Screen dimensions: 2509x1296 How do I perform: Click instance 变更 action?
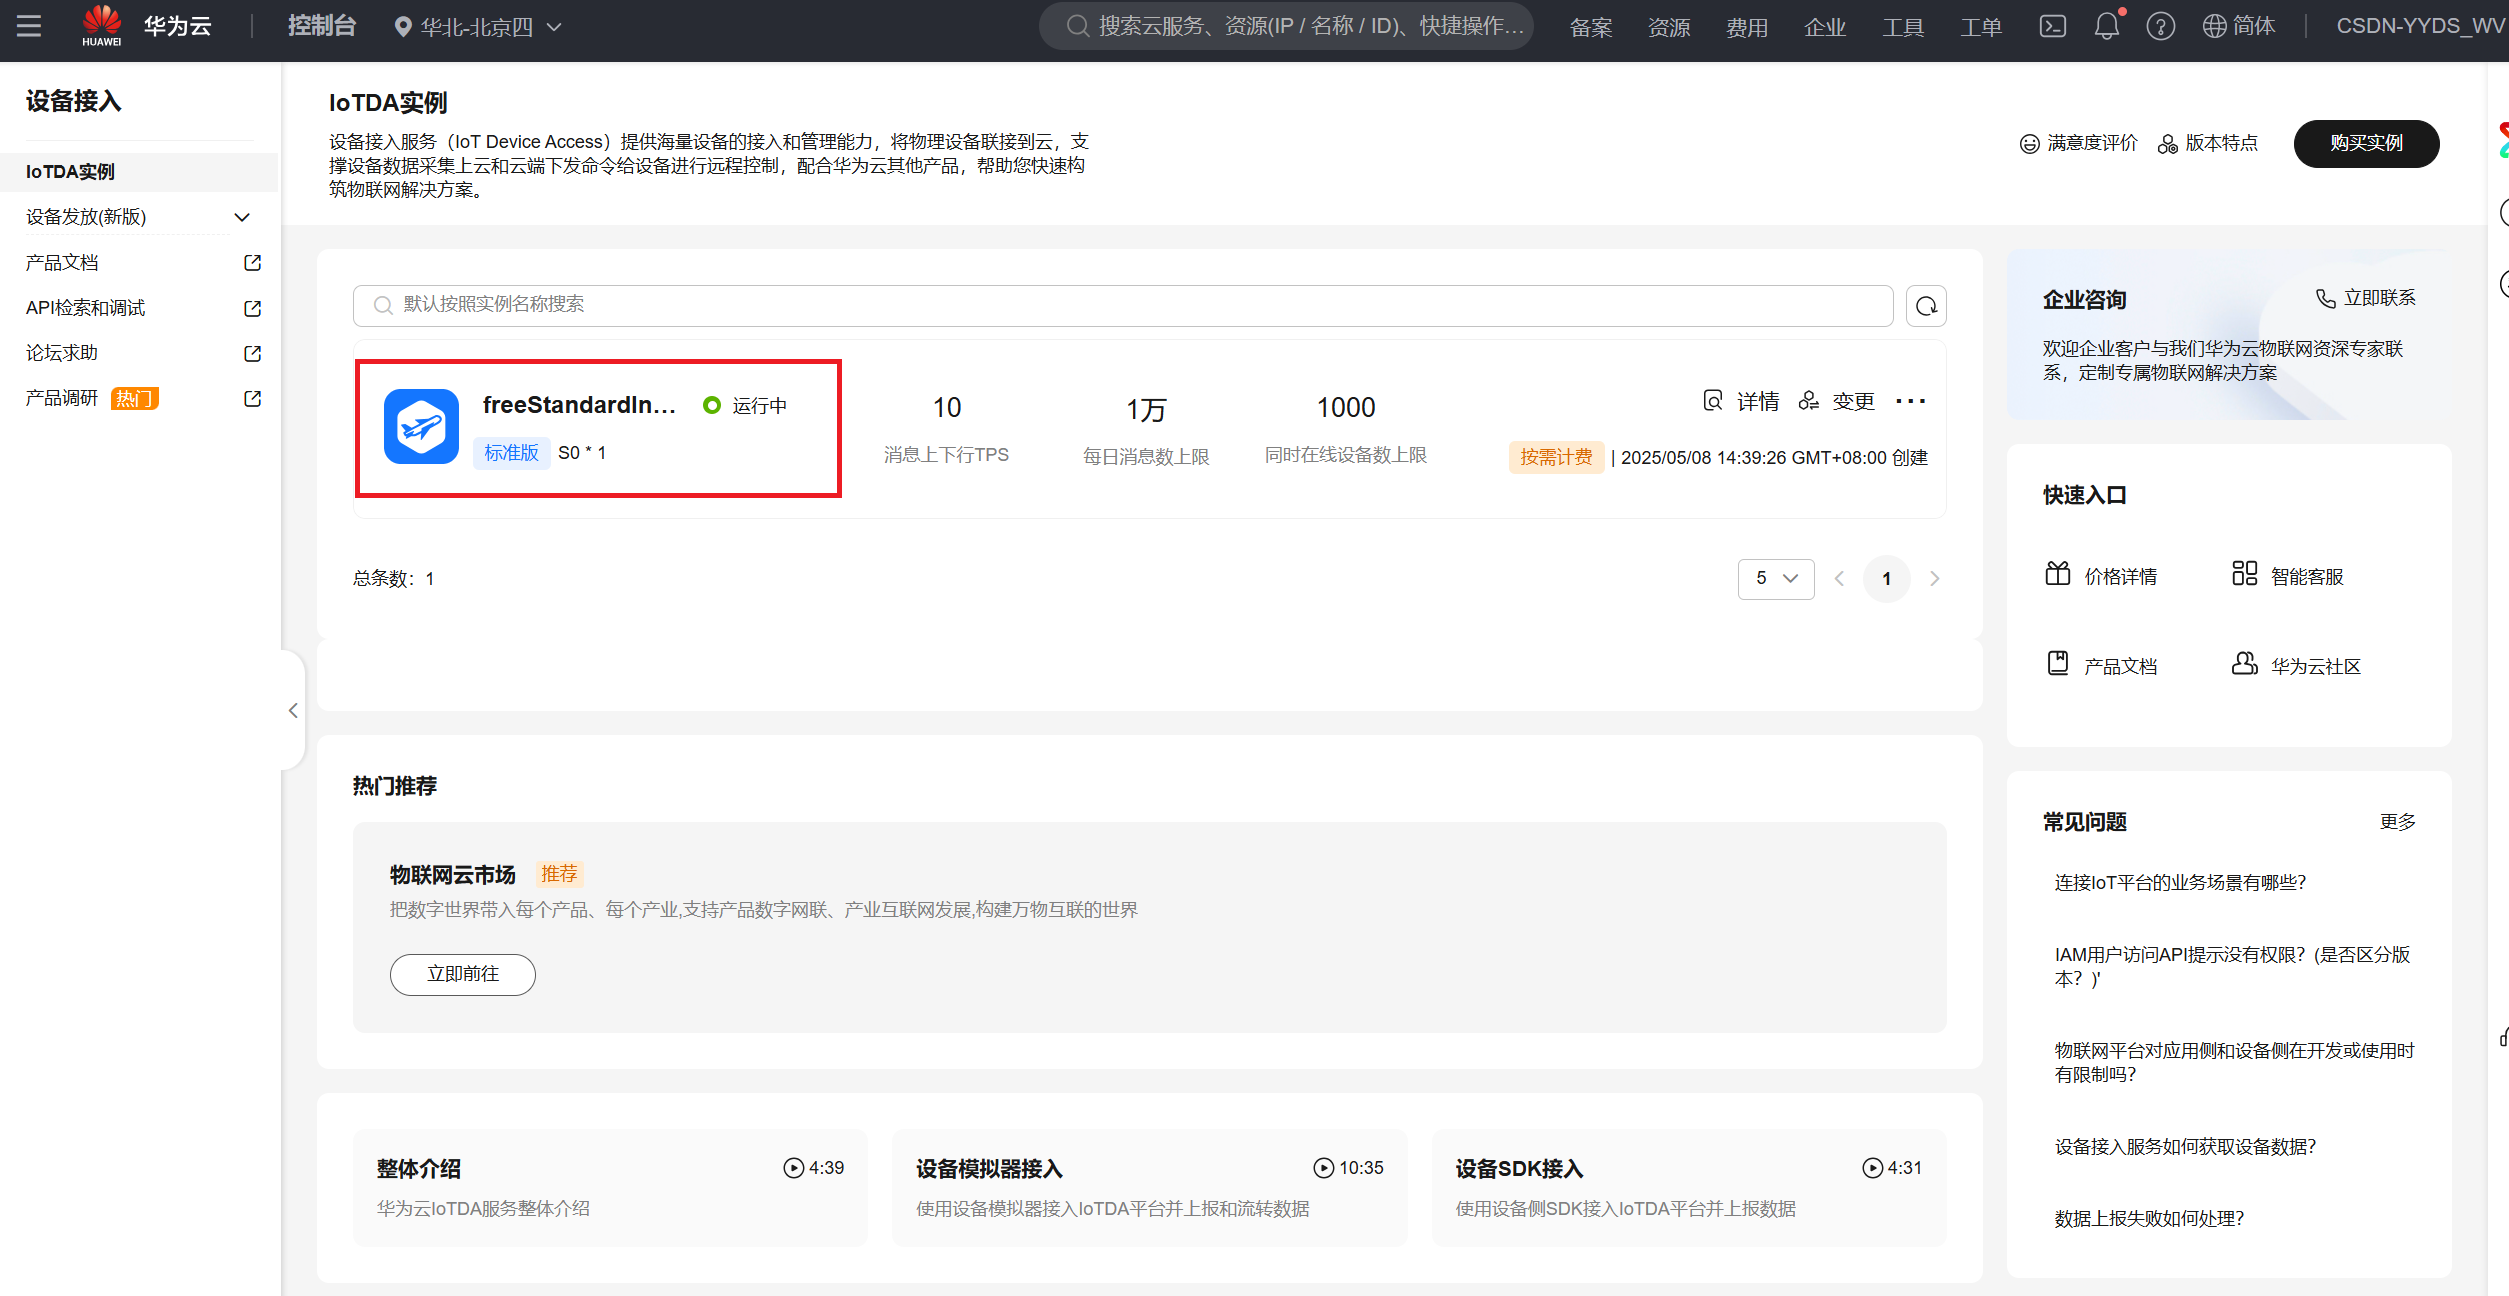coord(1836,402)
